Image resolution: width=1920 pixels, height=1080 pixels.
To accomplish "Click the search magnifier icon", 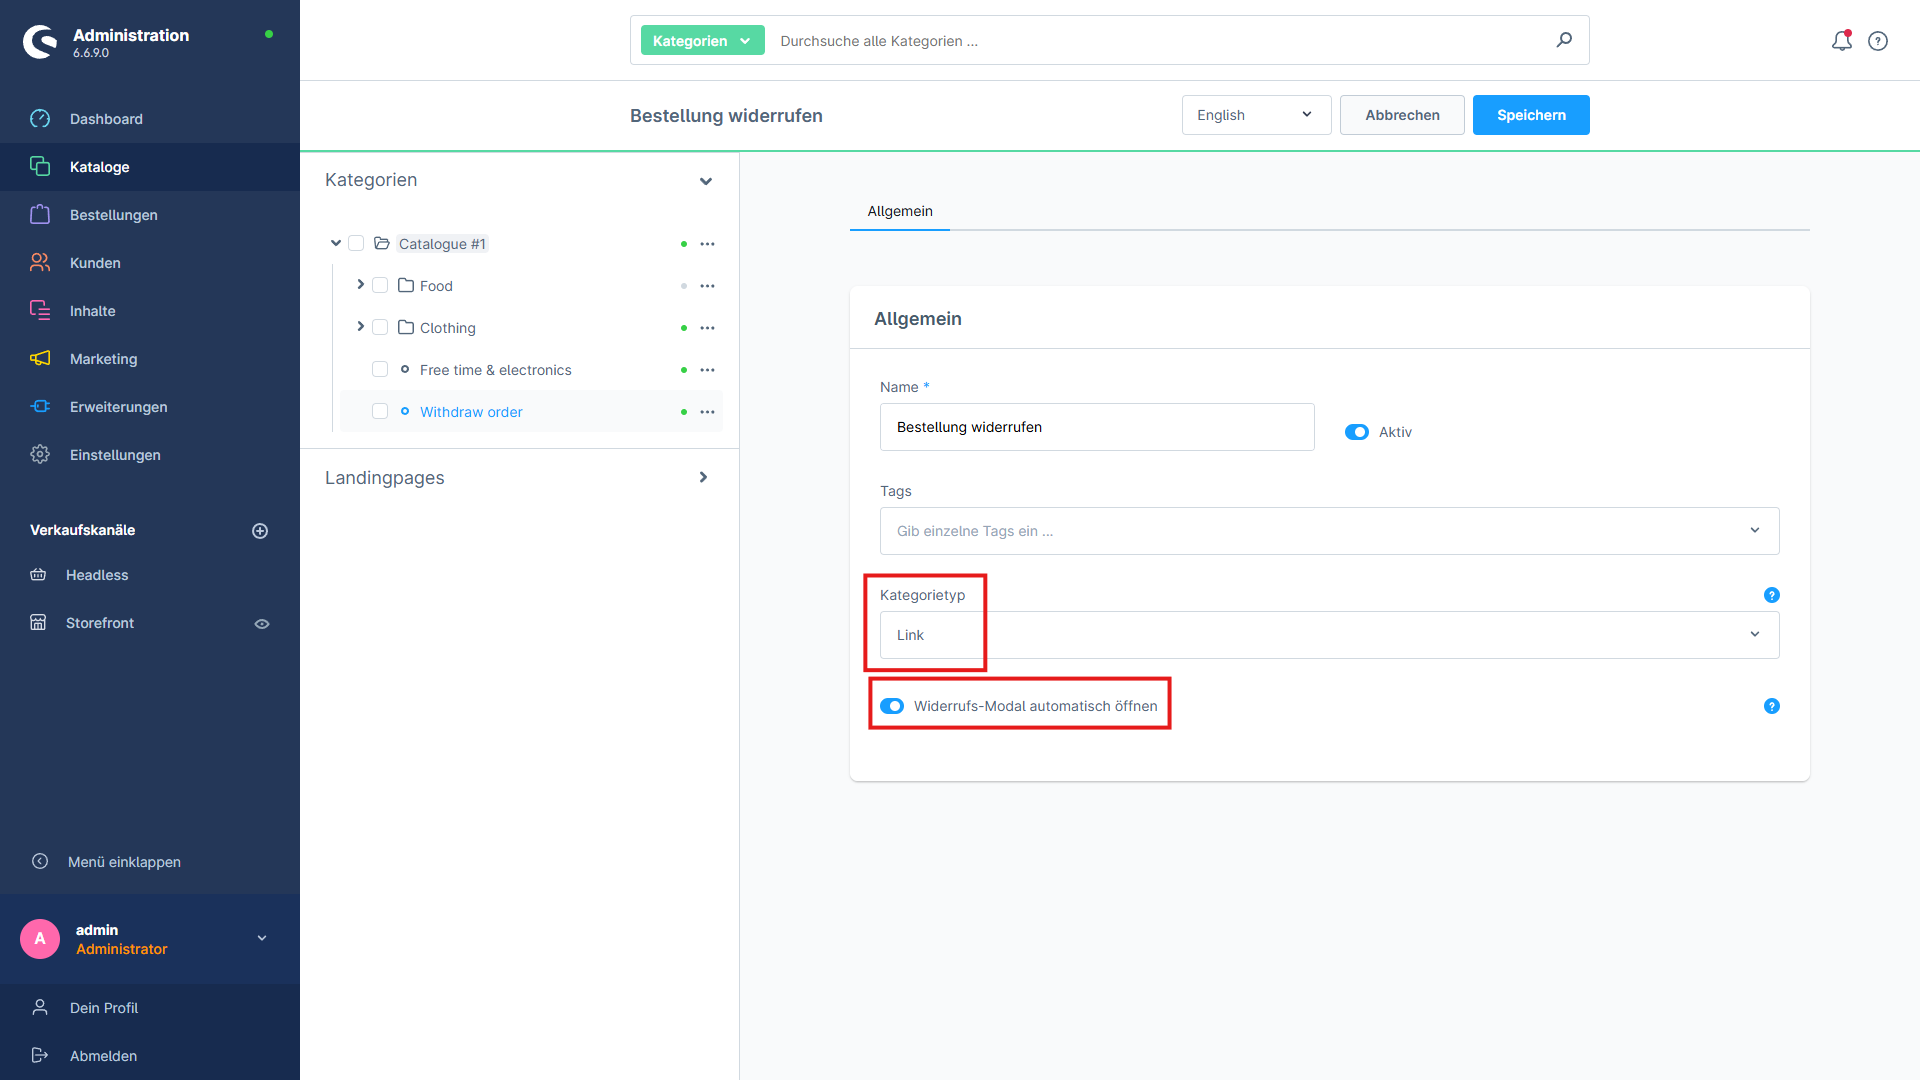I will [x=1564, y=40].
